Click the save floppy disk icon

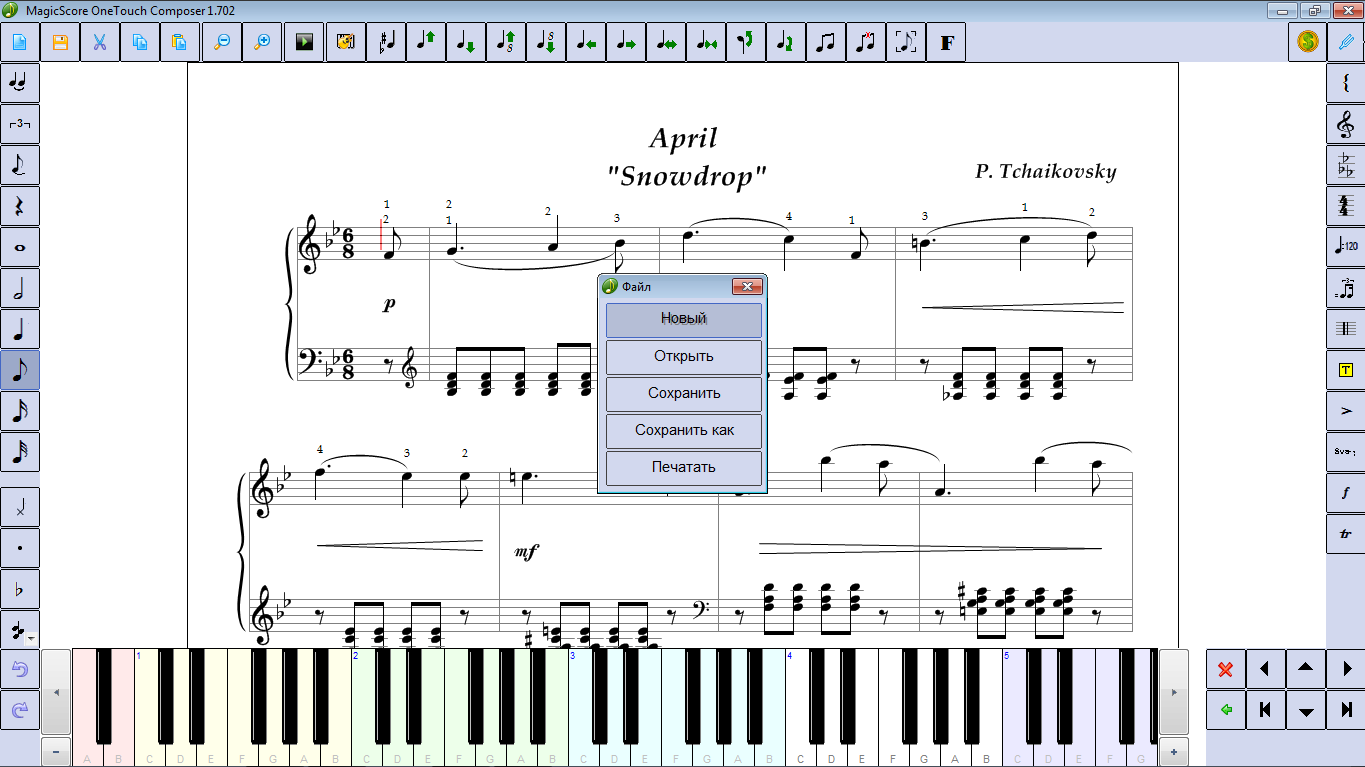click(x=60, y=43)
